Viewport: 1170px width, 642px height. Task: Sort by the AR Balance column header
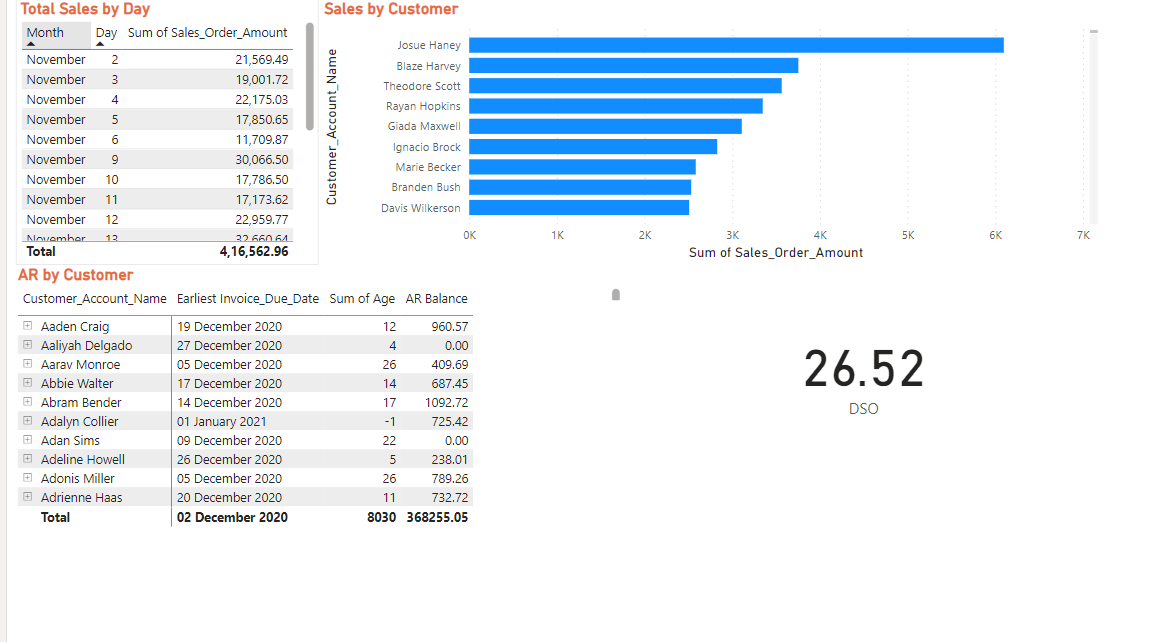[436, 298]
